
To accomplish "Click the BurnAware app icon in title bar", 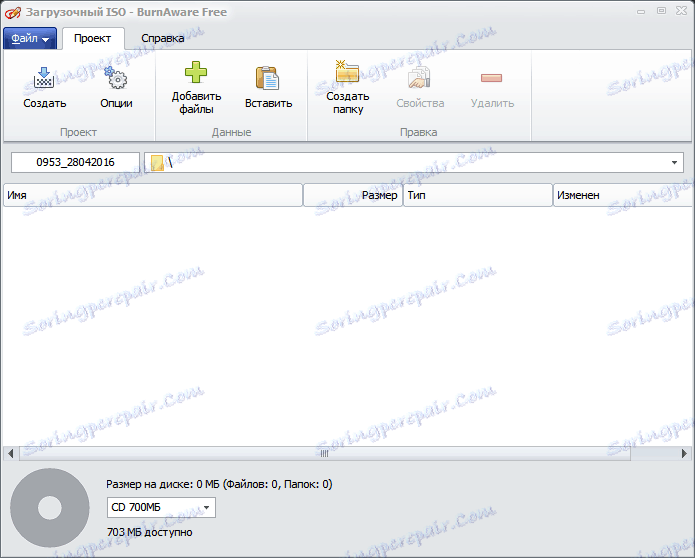I will [x=12, y=12].
